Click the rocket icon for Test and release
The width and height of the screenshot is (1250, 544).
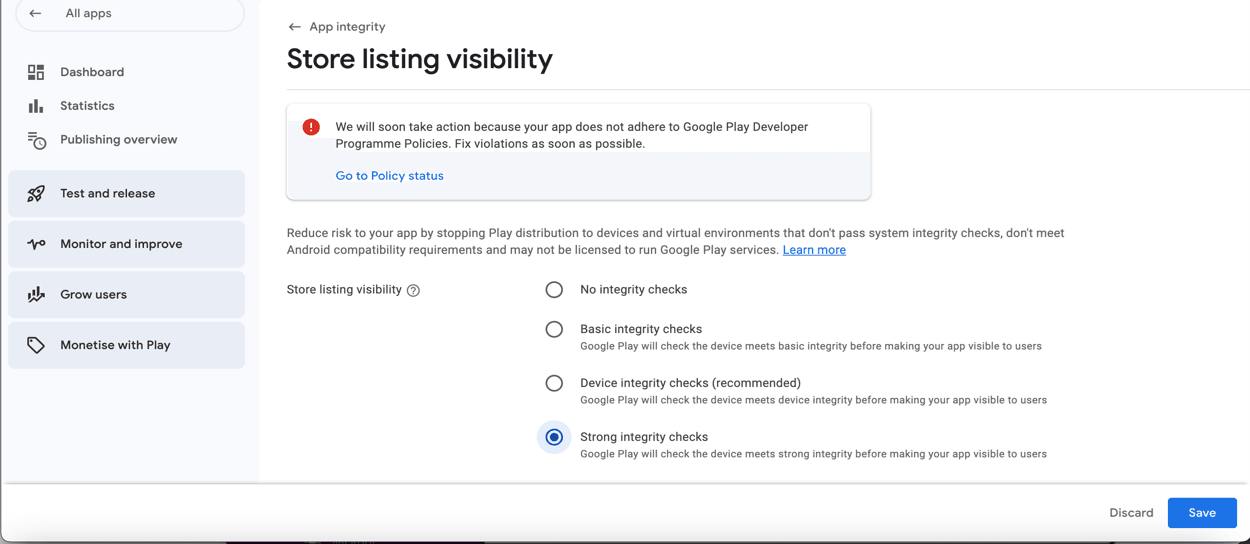[36, 194]
